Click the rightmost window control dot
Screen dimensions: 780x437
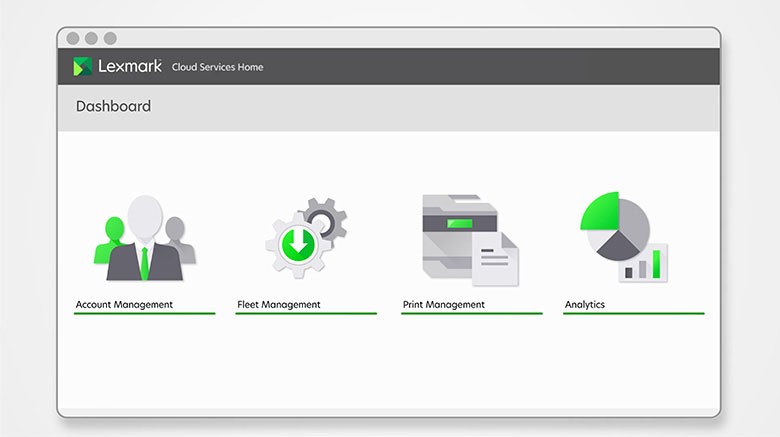(x=110, y=38)
